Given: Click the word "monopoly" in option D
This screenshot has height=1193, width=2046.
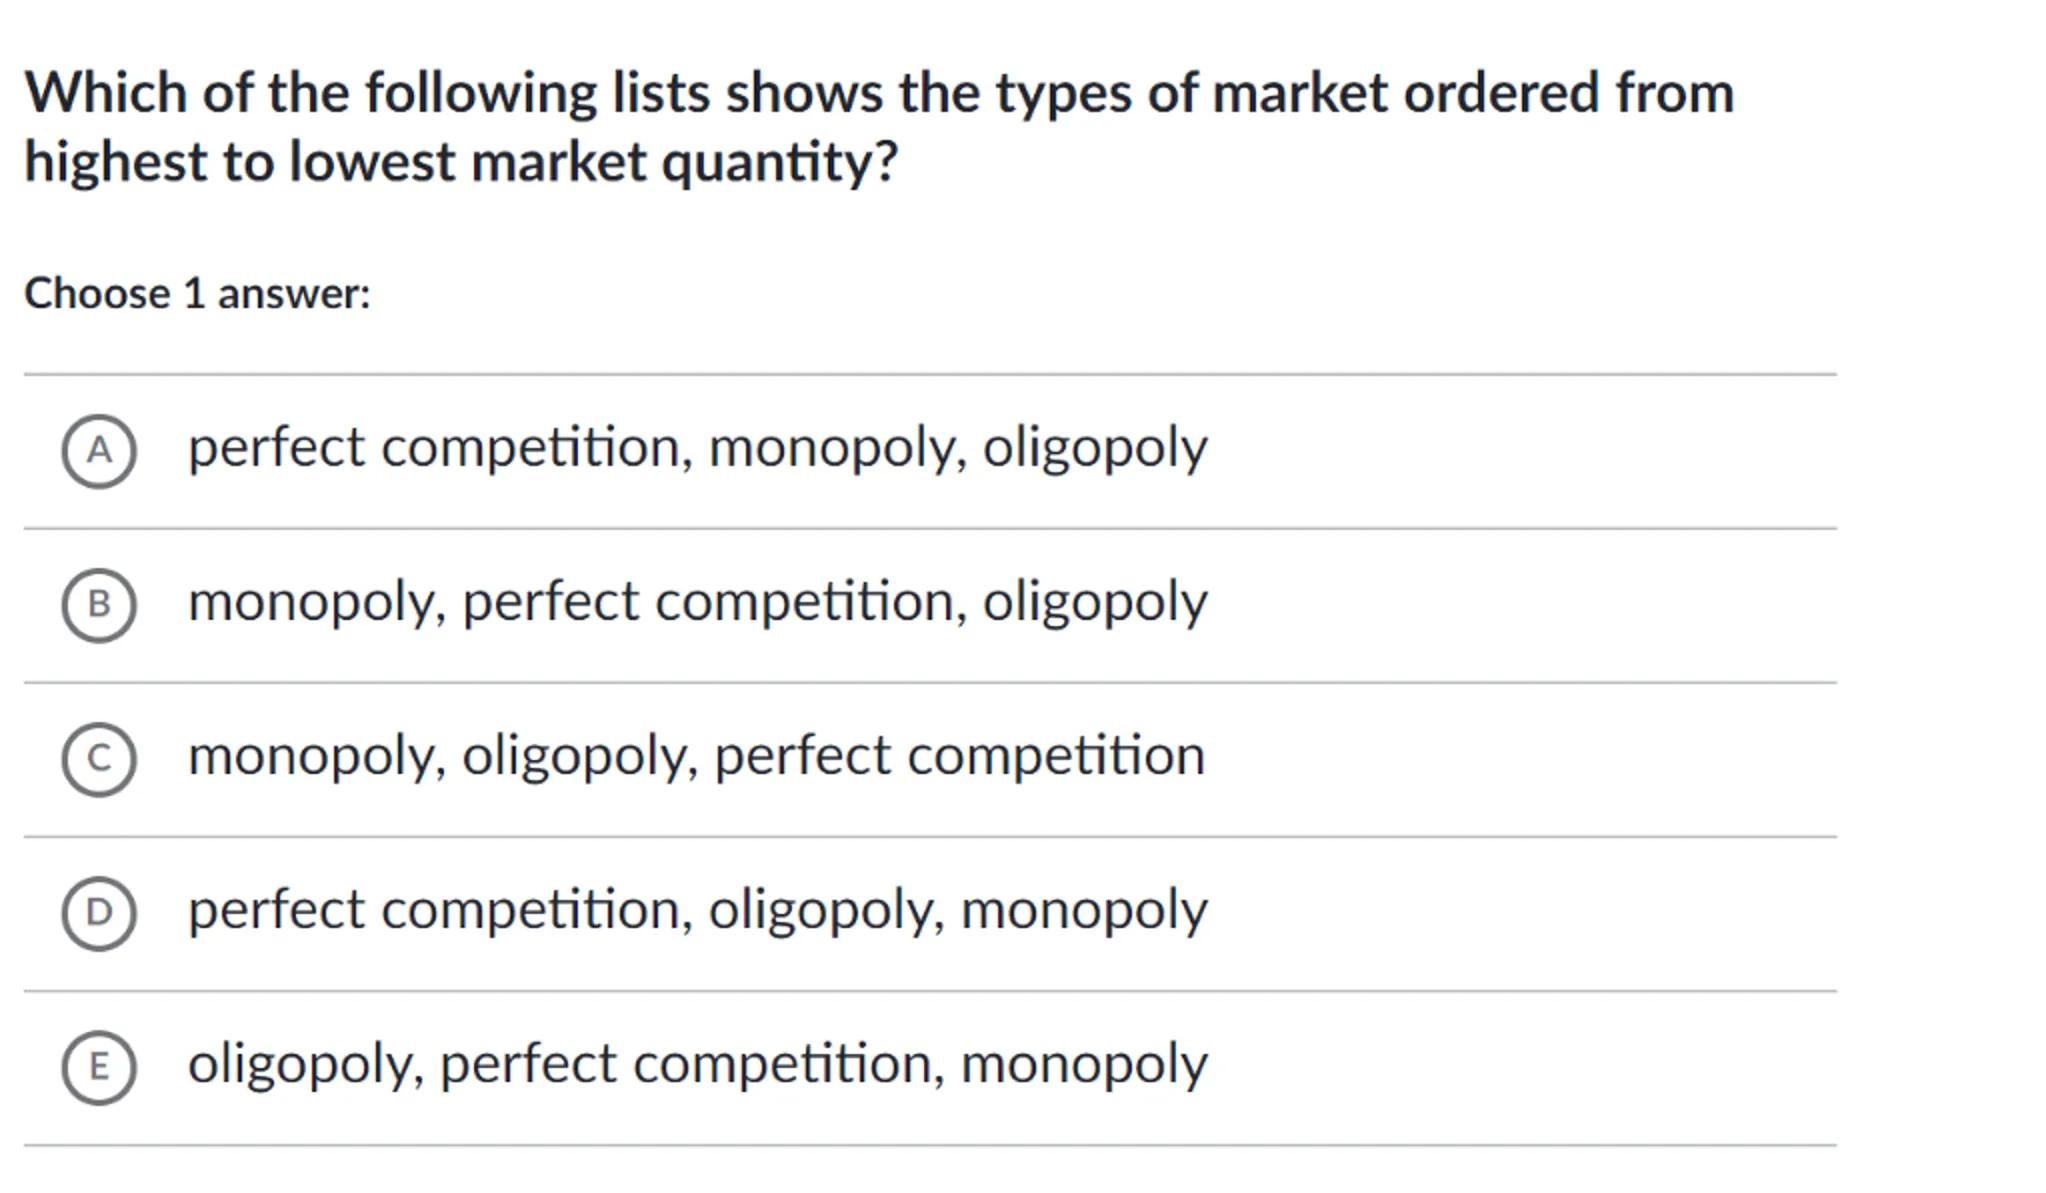Looking at the screenshot, I should (1084, 910).
